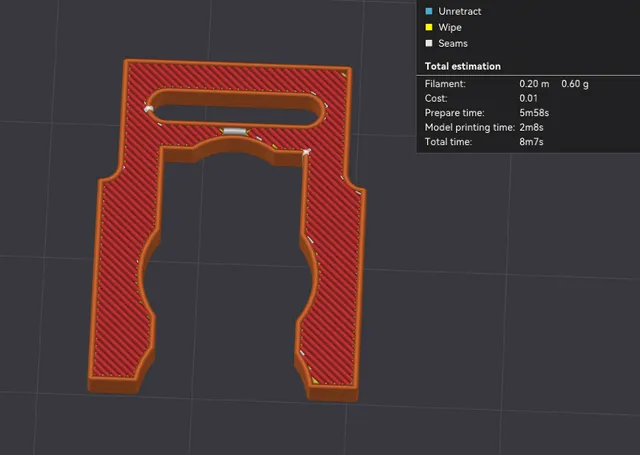This screenshot has width=640, height=455.
Task: Click the Cost: label
Action: pyautogui.click(x=436, y=98)
